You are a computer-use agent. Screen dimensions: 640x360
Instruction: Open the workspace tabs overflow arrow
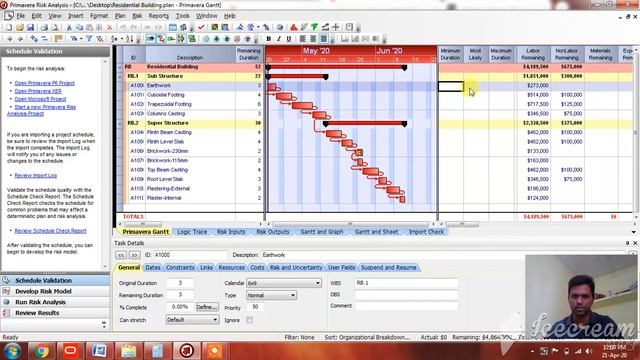pos(633,232)
